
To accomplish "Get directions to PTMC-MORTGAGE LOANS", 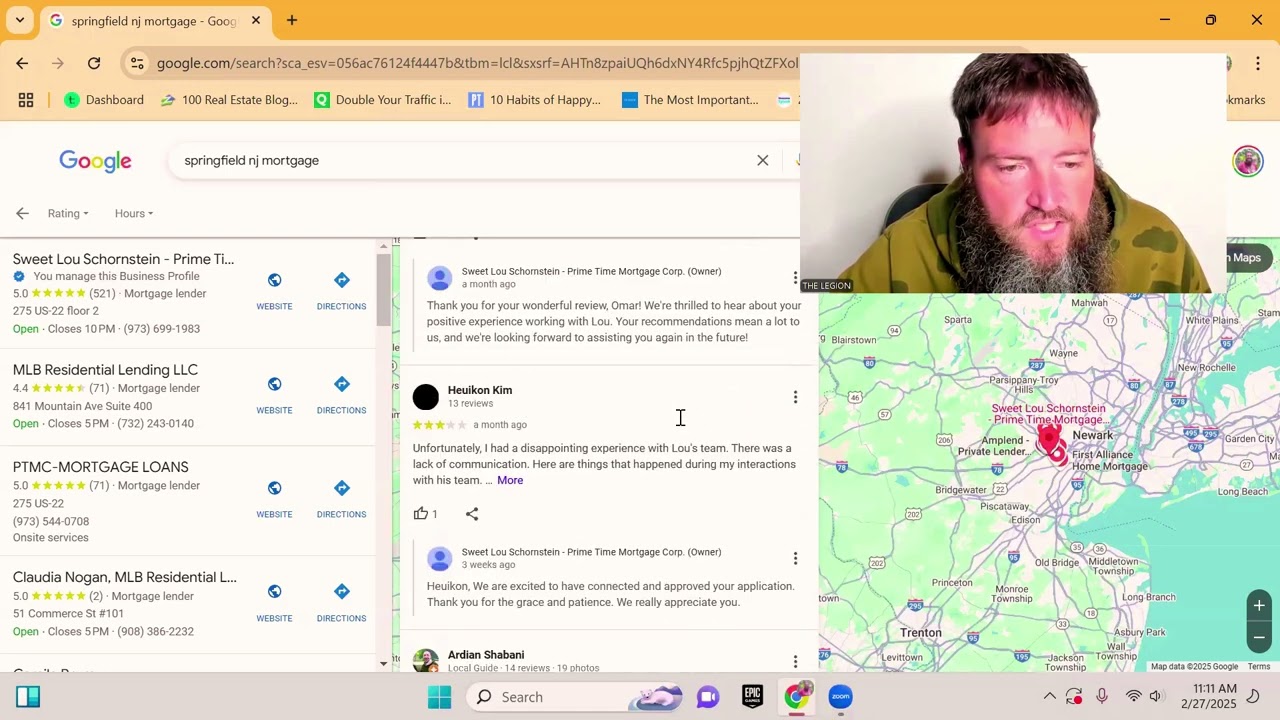I will 341,497.
